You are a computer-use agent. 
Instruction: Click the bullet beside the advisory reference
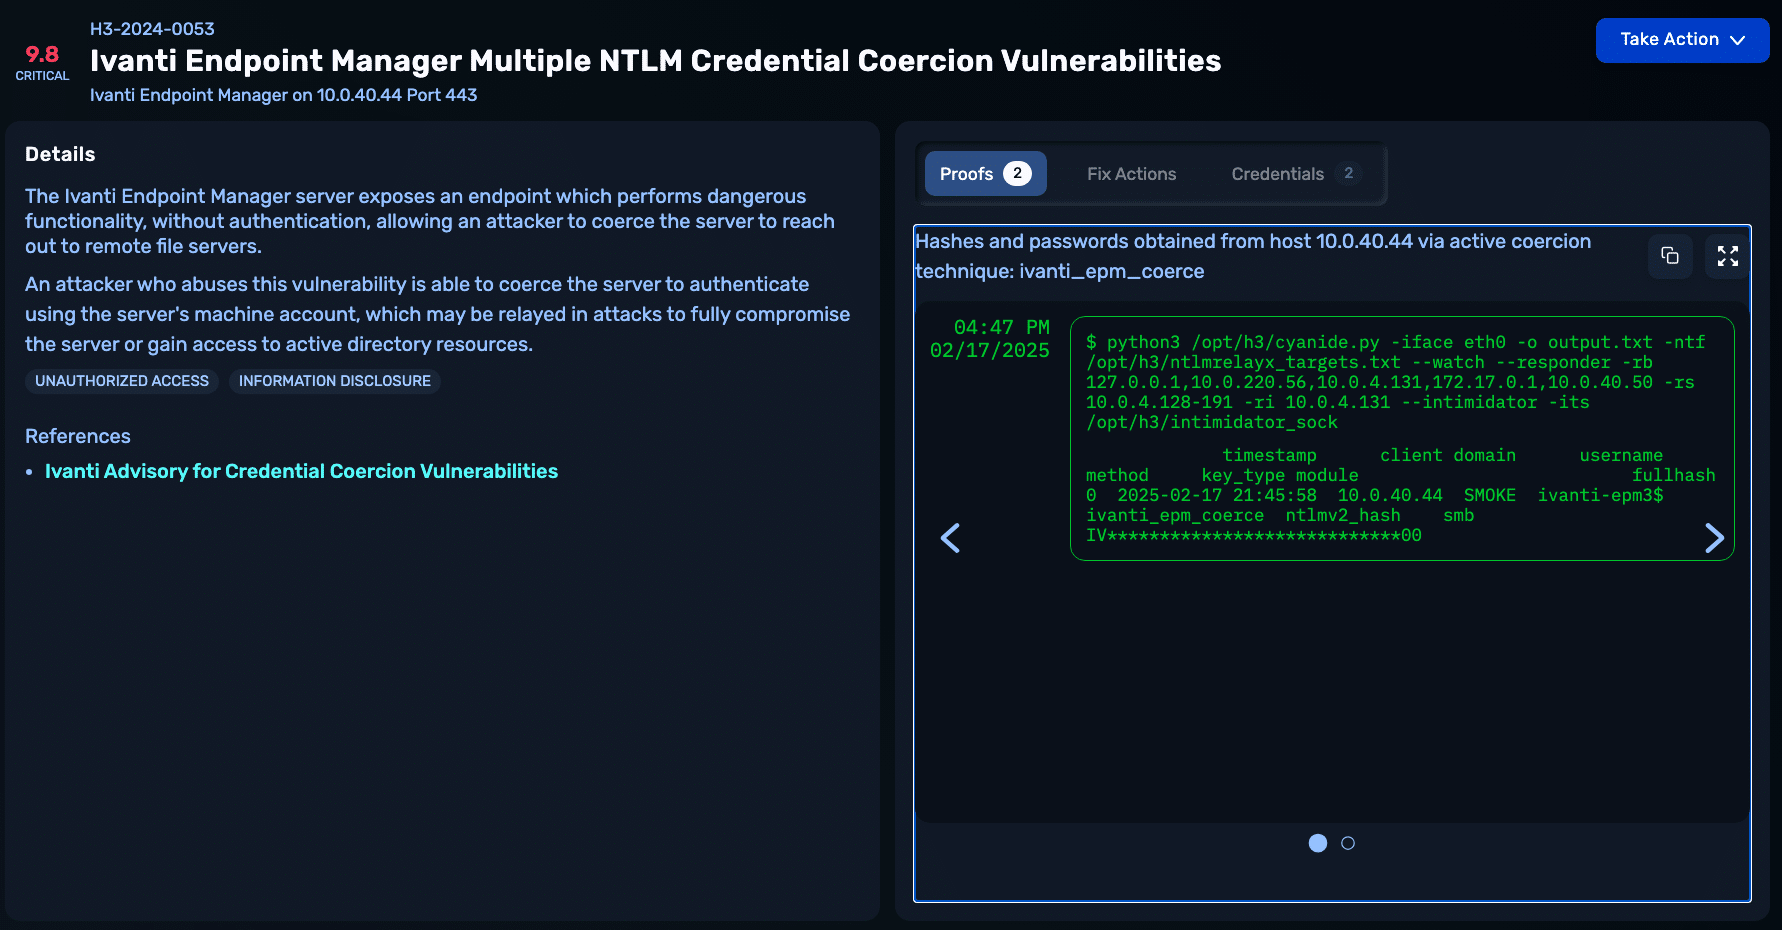tap(31, 471)
